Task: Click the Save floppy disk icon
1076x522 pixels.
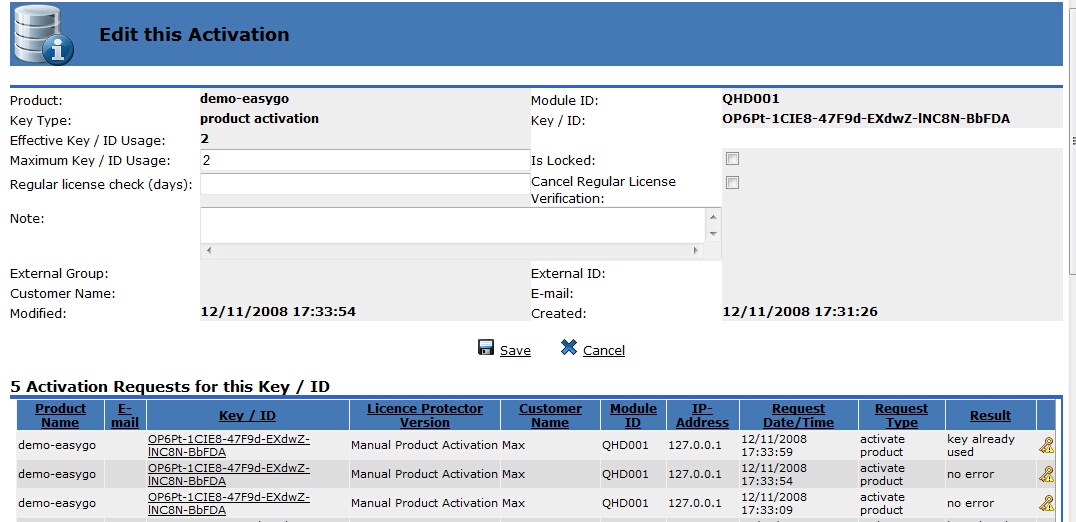Action: [486, 348]
